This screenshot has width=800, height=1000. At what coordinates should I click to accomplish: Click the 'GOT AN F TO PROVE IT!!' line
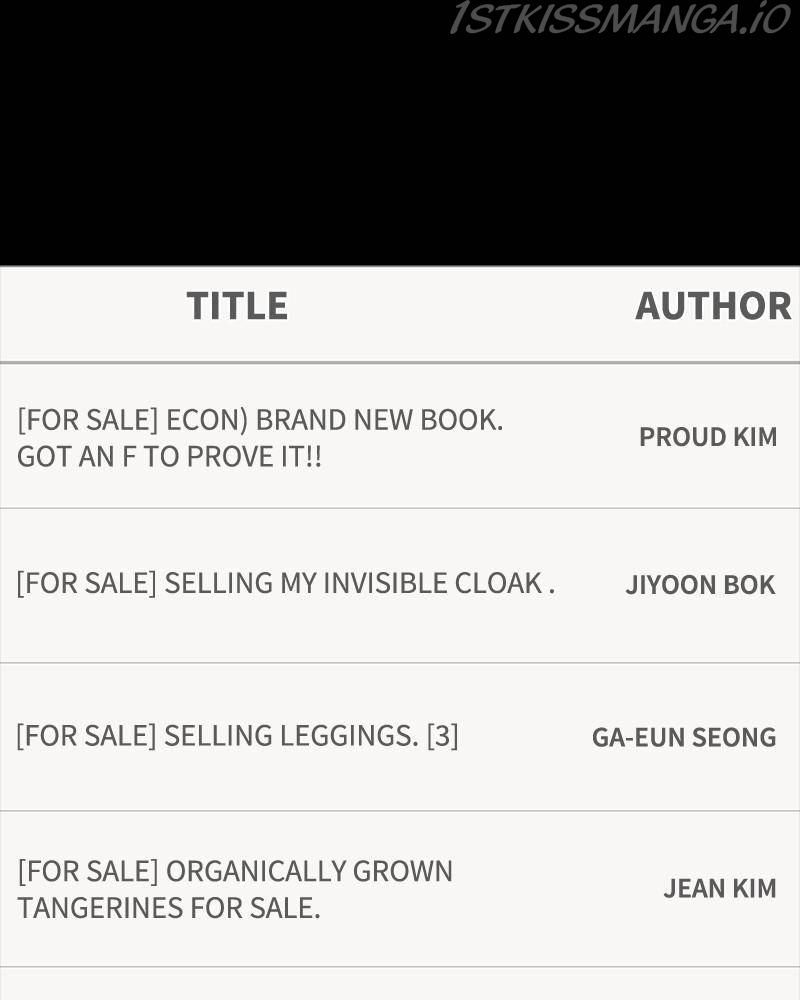169,457
